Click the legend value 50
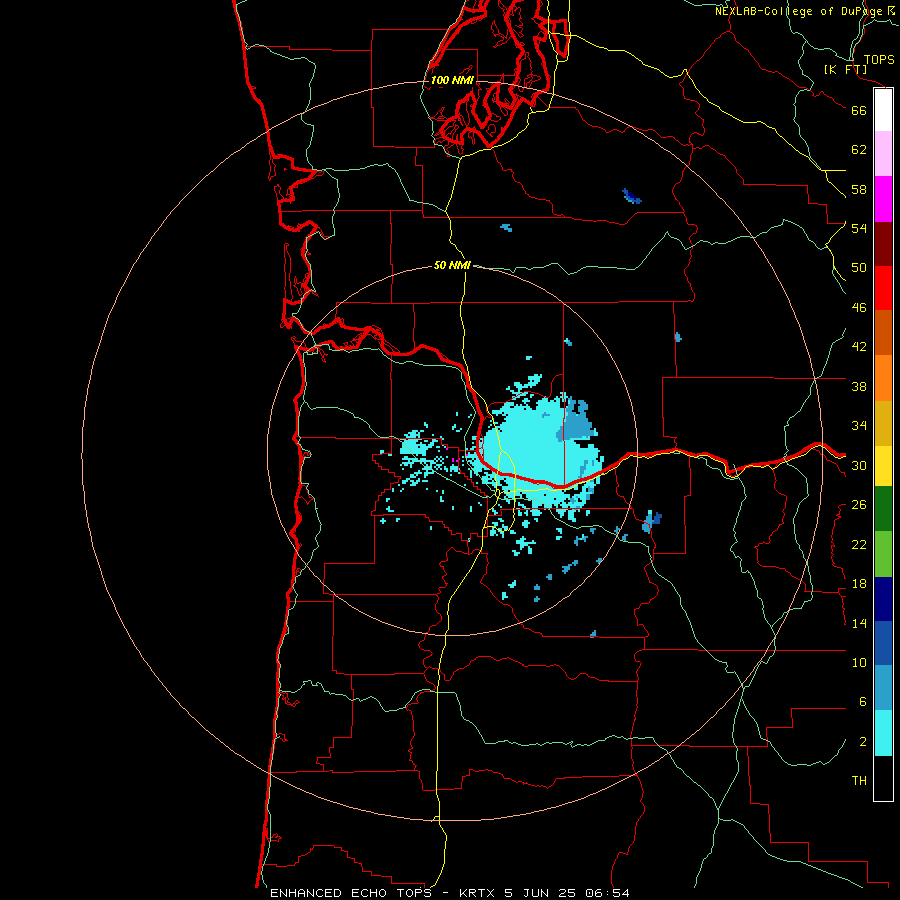The image size is (900, 900). (x=859, y=268)
